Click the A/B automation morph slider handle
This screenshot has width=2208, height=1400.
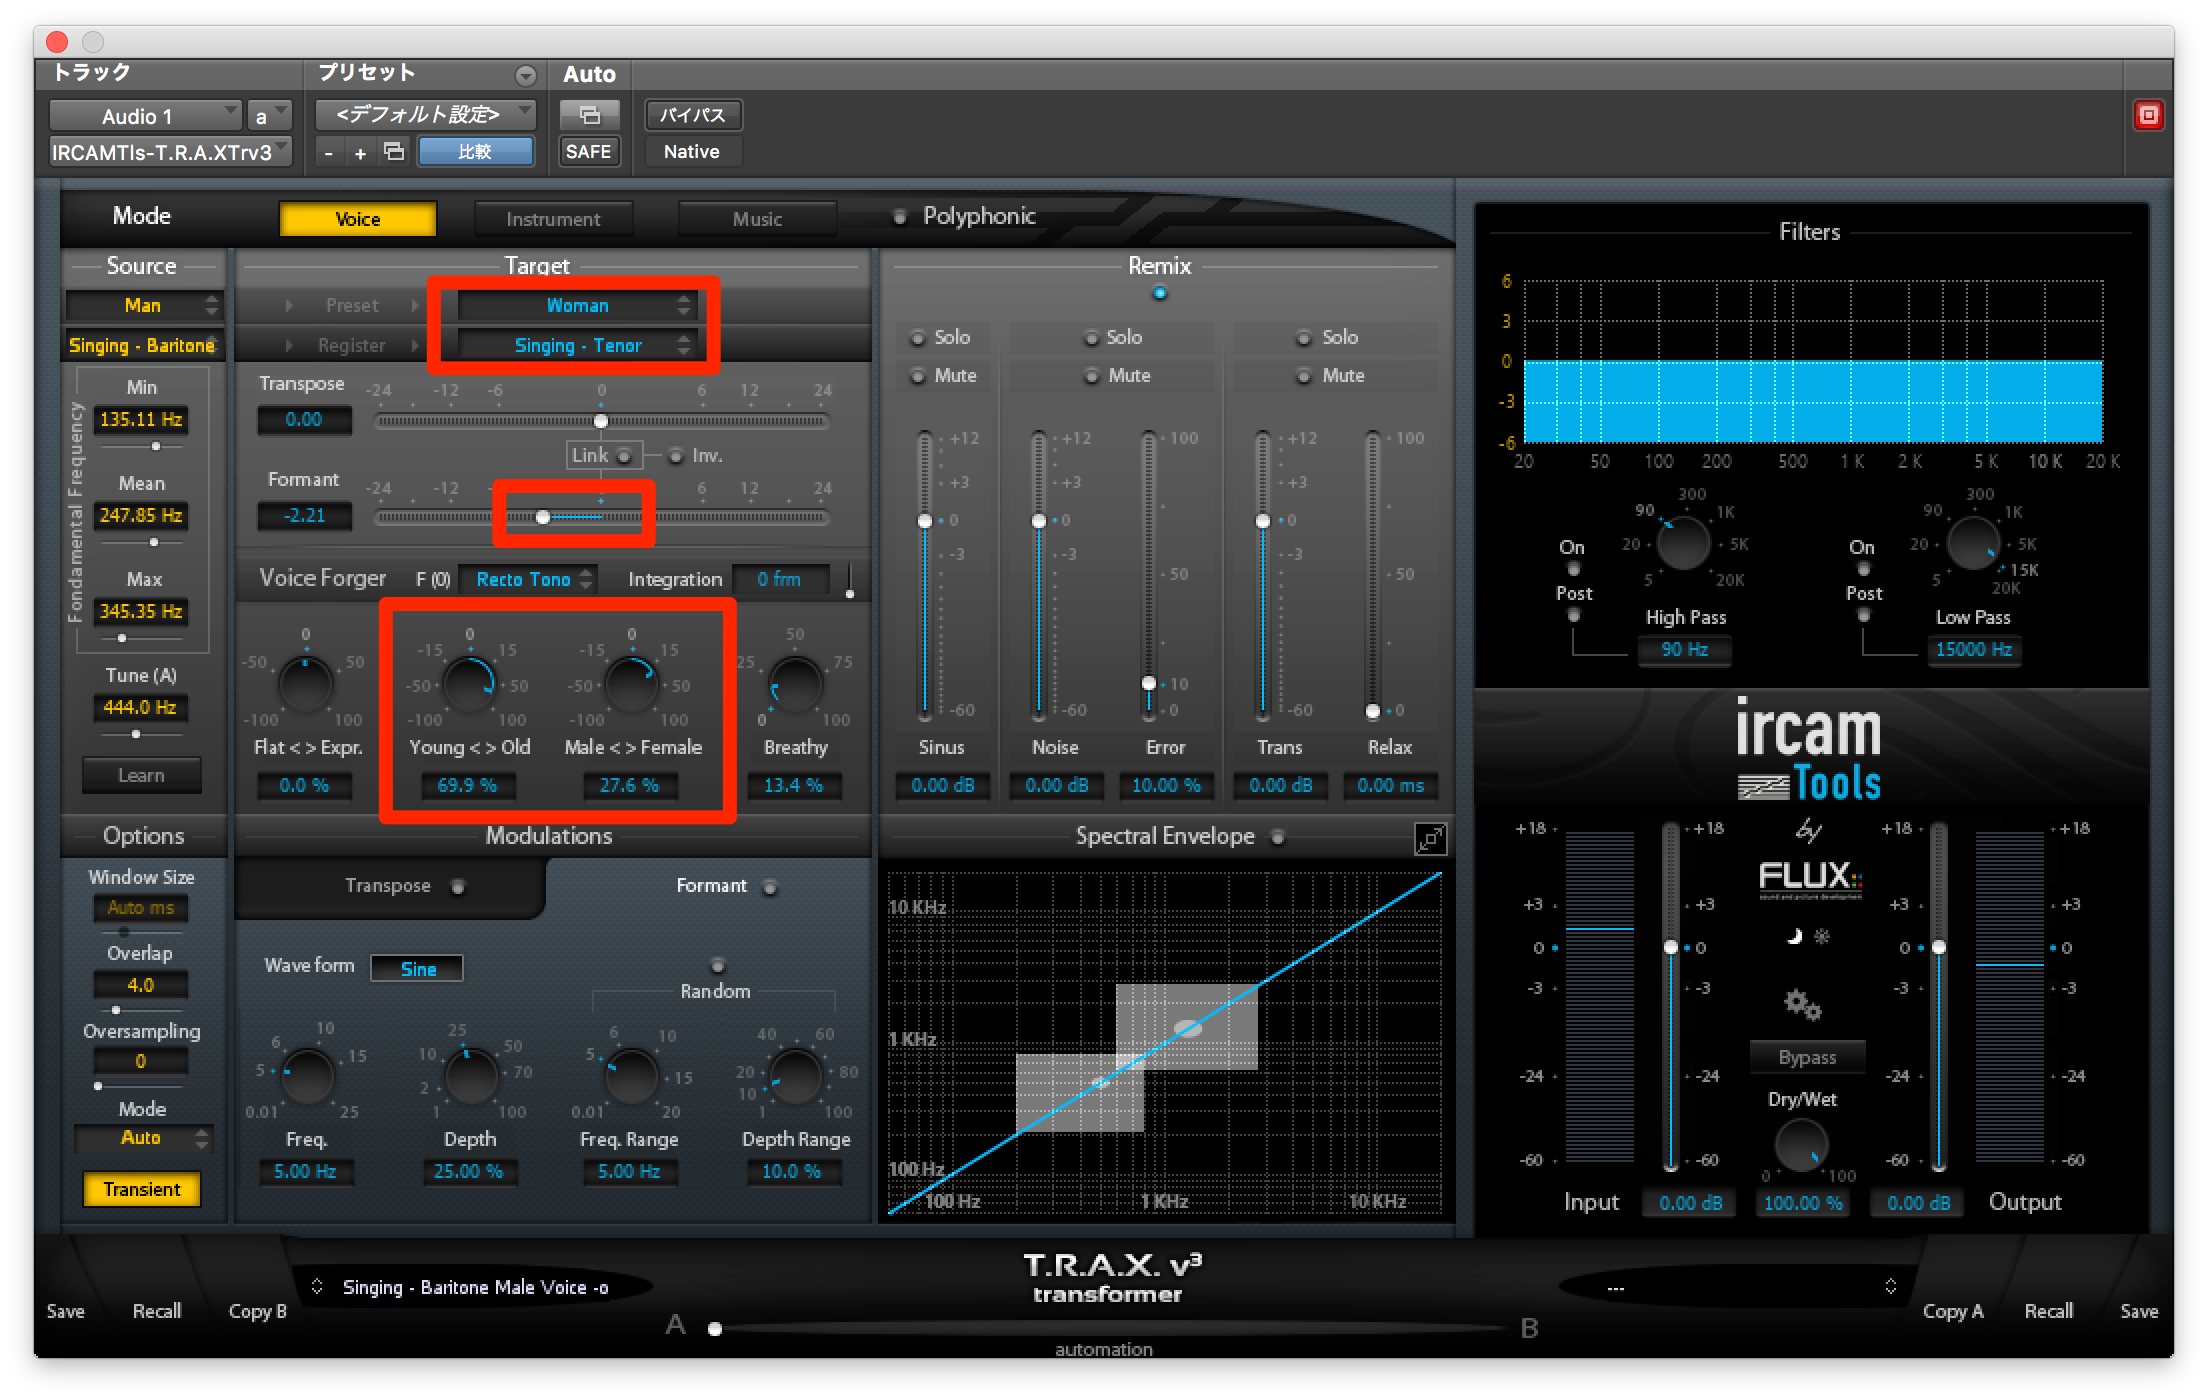click(715, 1329)
